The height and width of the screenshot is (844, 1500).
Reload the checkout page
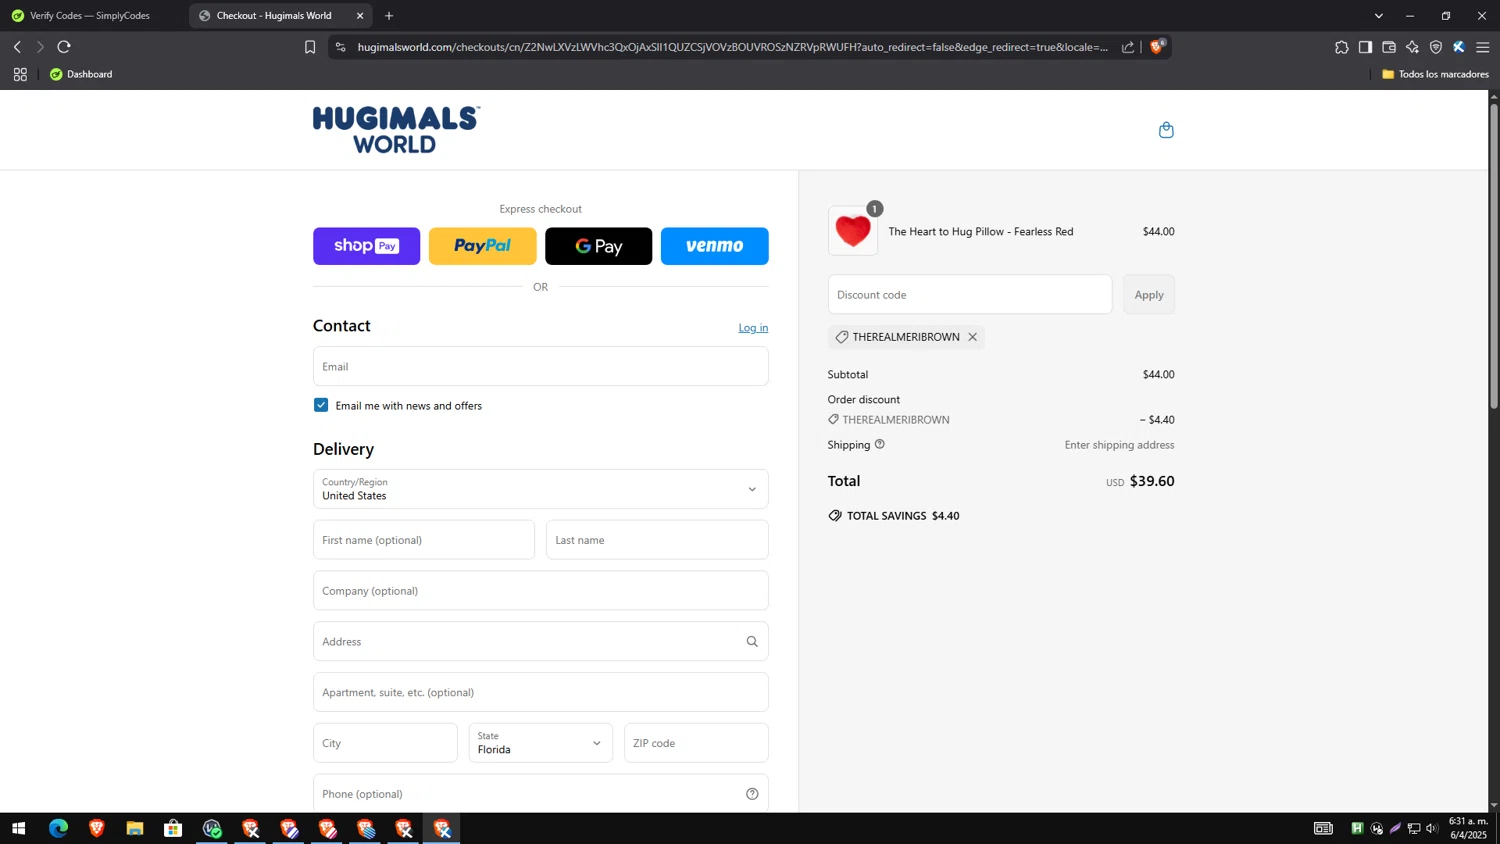[64, 47]
